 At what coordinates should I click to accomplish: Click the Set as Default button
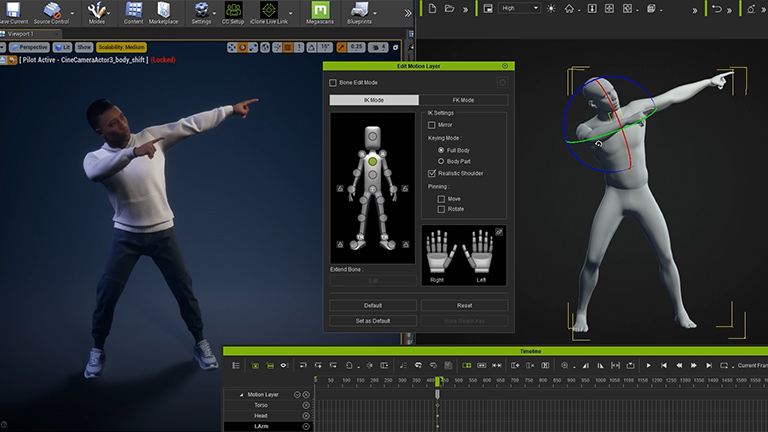coord(373,321)
